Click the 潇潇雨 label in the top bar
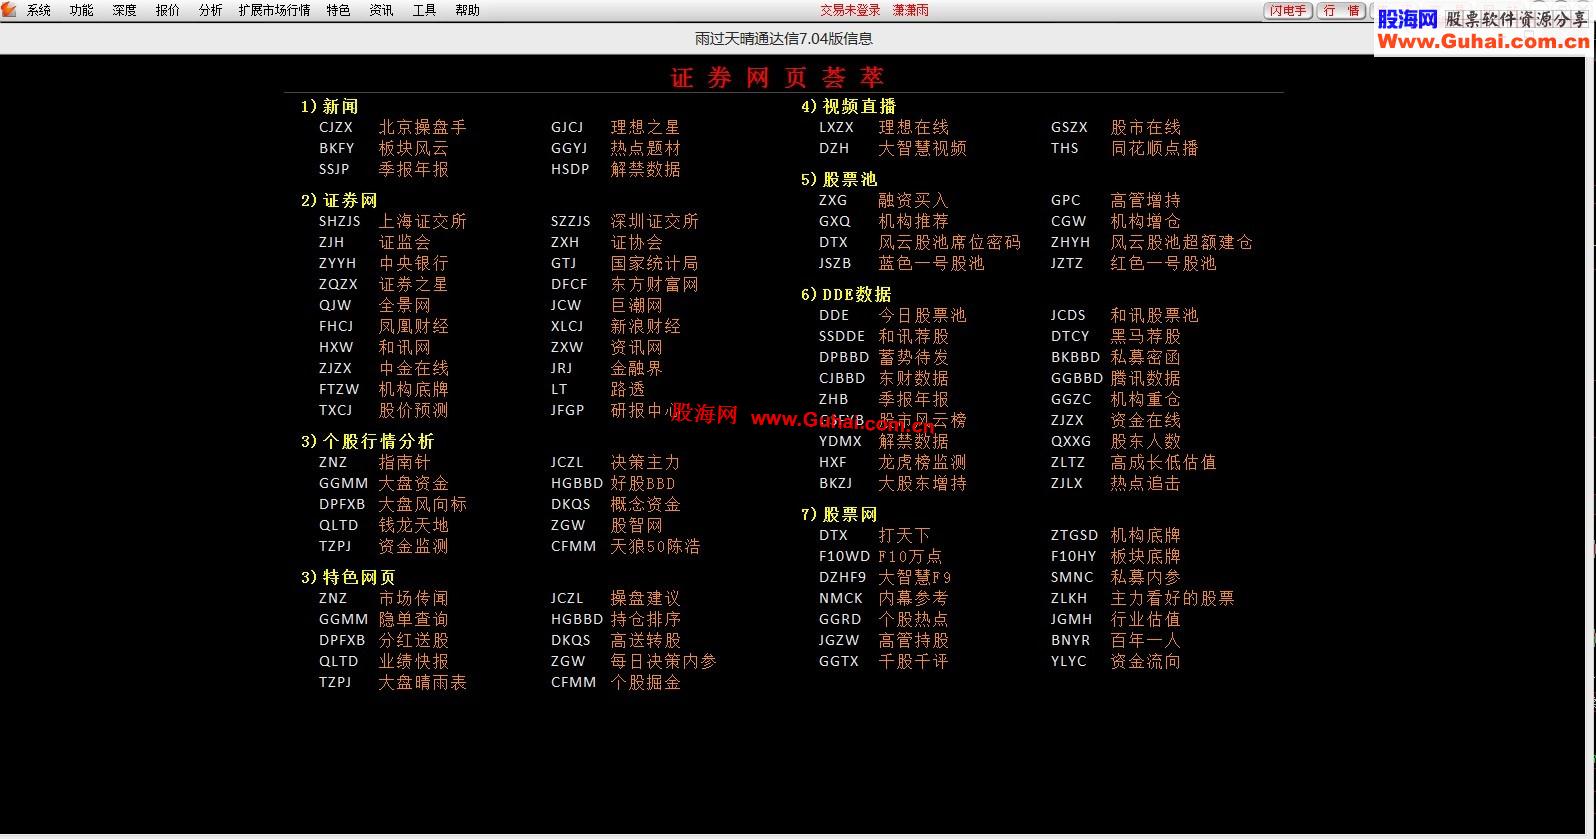Viewport: 1596px width, 839px height. point(911,10)
